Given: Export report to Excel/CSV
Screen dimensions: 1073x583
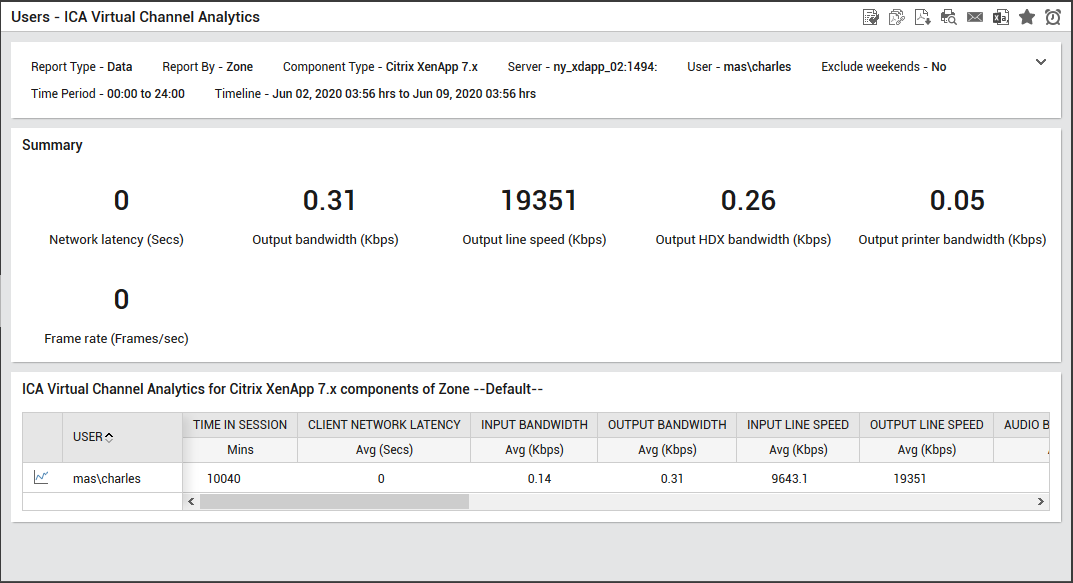Looking at the screenshot, I should pos(1000,17).
